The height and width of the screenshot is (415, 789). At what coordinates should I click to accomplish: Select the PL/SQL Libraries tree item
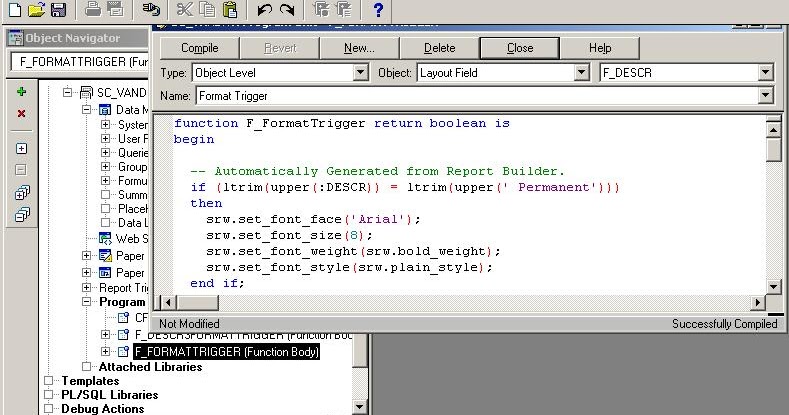[110, 395]
